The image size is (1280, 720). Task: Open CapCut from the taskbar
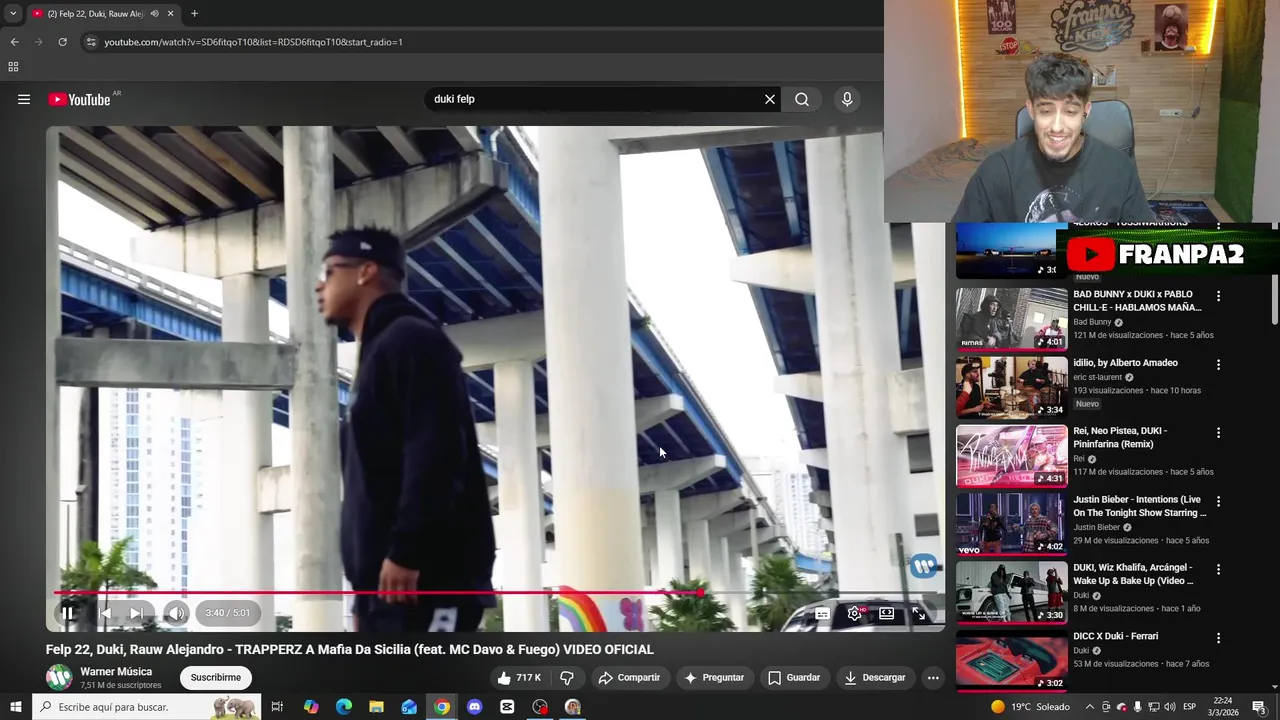click(507, 707)
